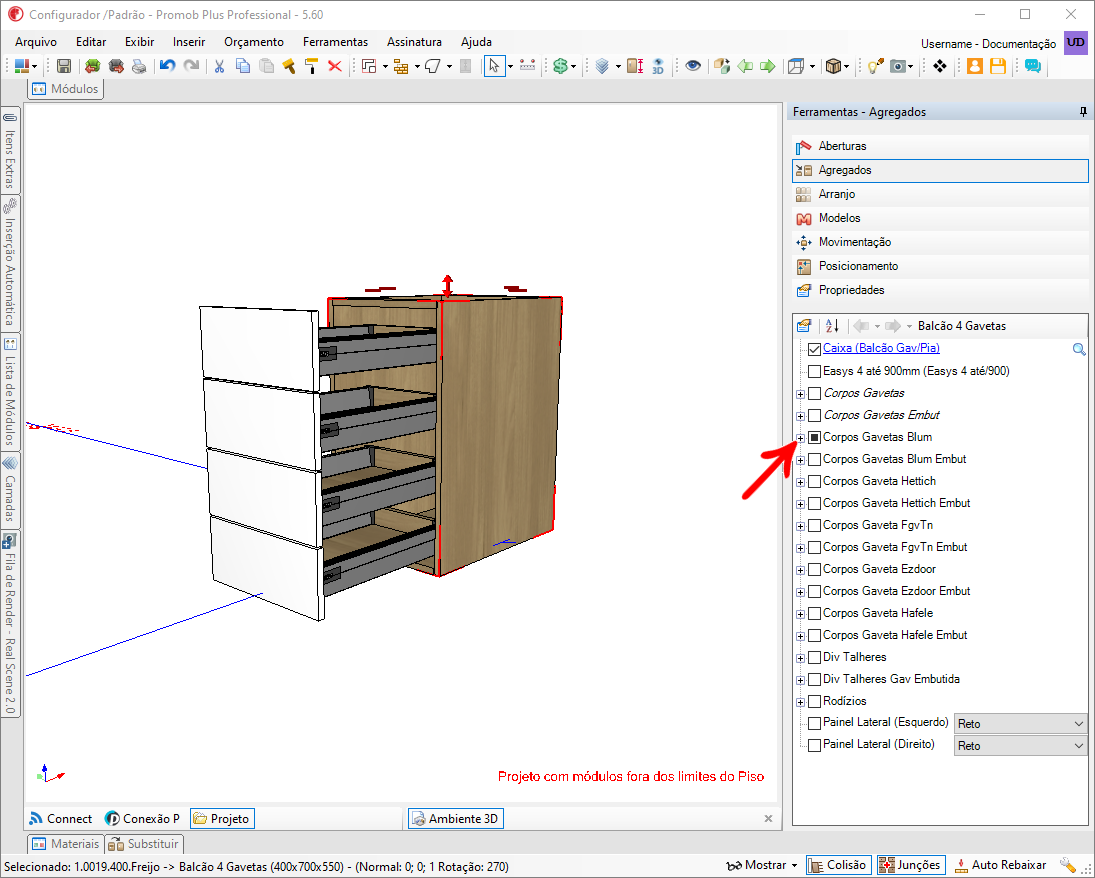Click the blue chat bubble icon
The image size is (1095, 878).
[x=1032, y=66]
